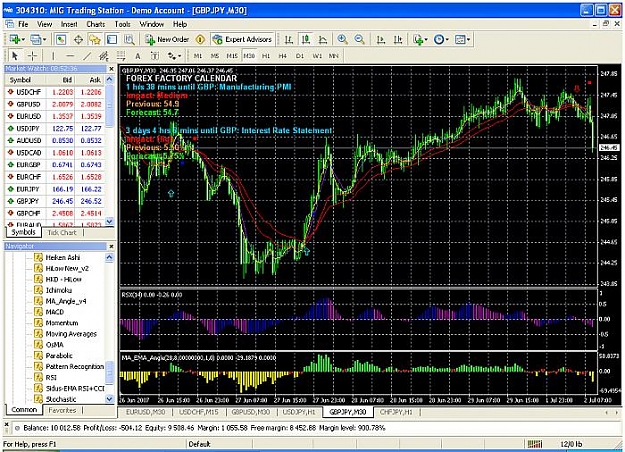Switch timeframe to H4
625x452 pixels.
283,56
